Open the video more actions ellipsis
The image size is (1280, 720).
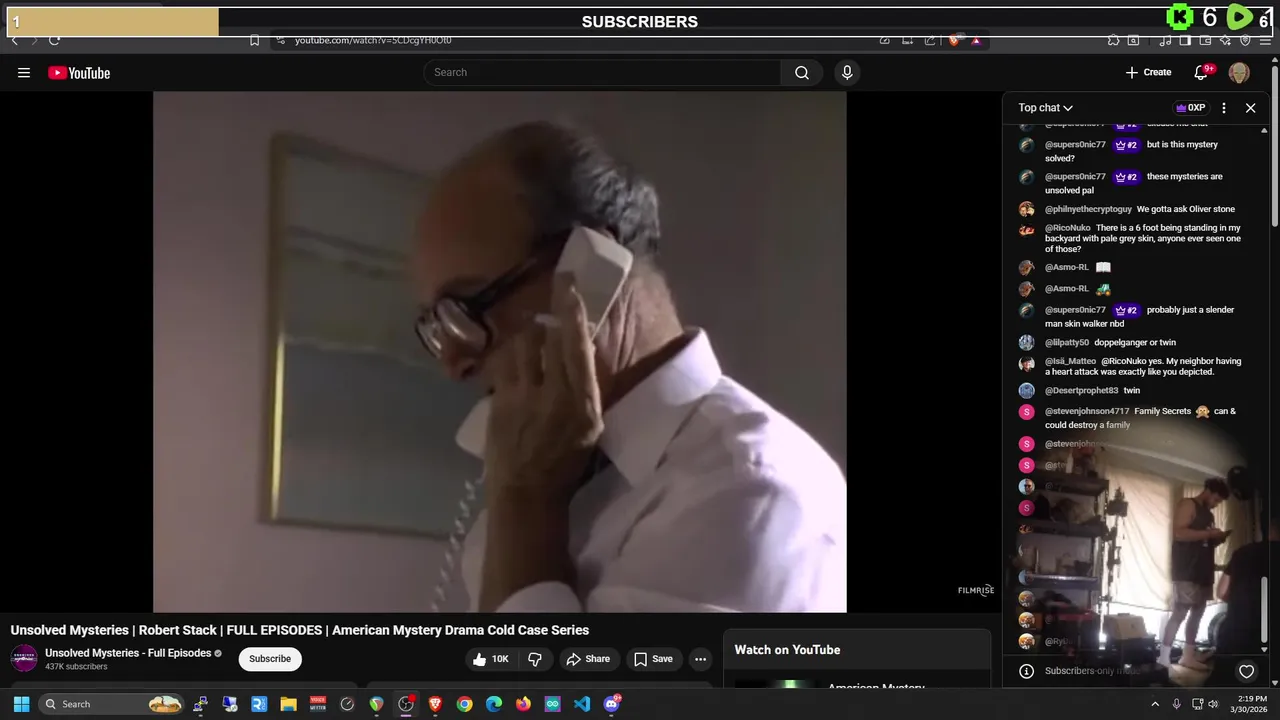(700, 659)
